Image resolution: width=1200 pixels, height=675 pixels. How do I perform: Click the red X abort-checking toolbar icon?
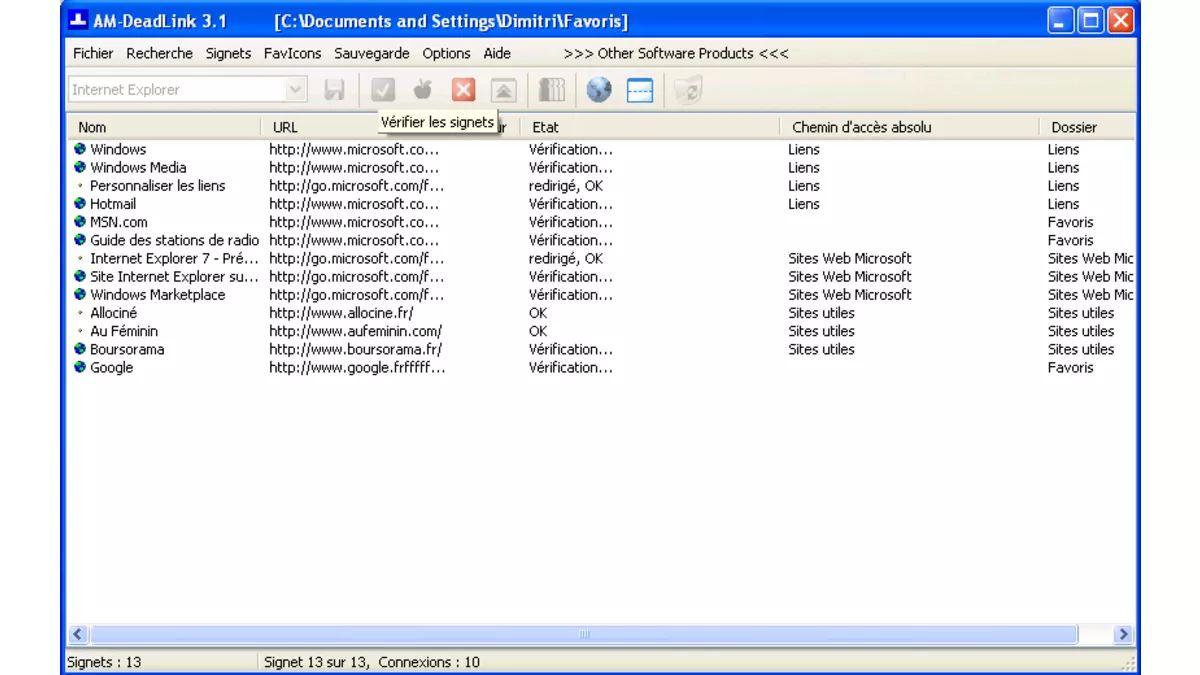(x=463, y=90)
